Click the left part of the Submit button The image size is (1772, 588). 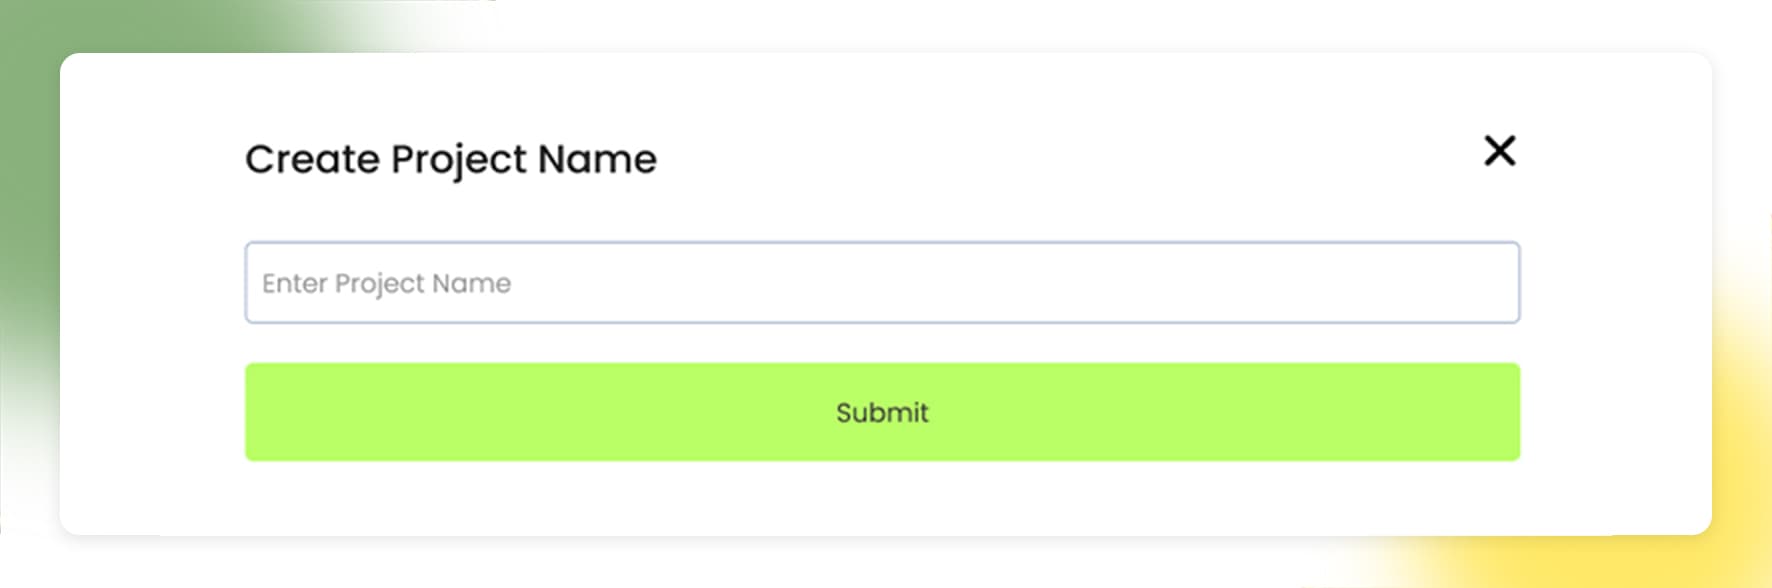coord(450,412)
